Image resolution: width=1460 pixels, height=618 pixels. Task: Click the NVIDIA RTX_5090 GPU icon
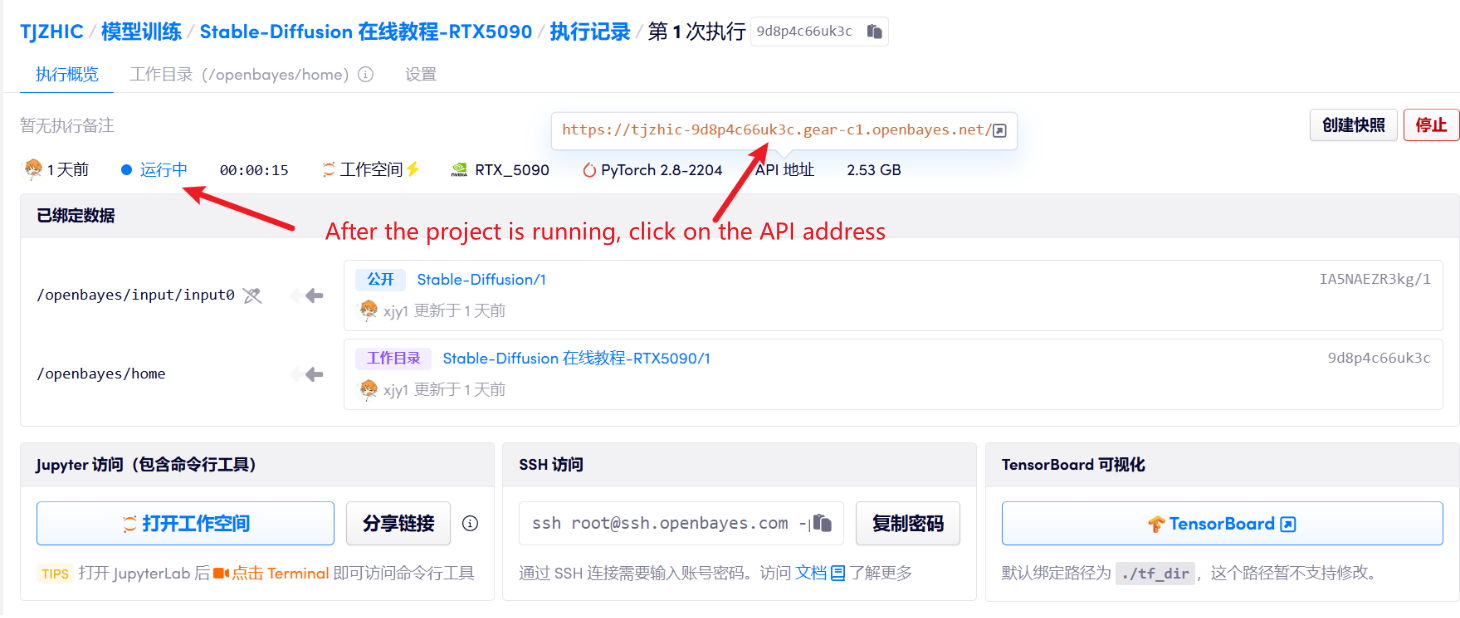click(460, 170)
